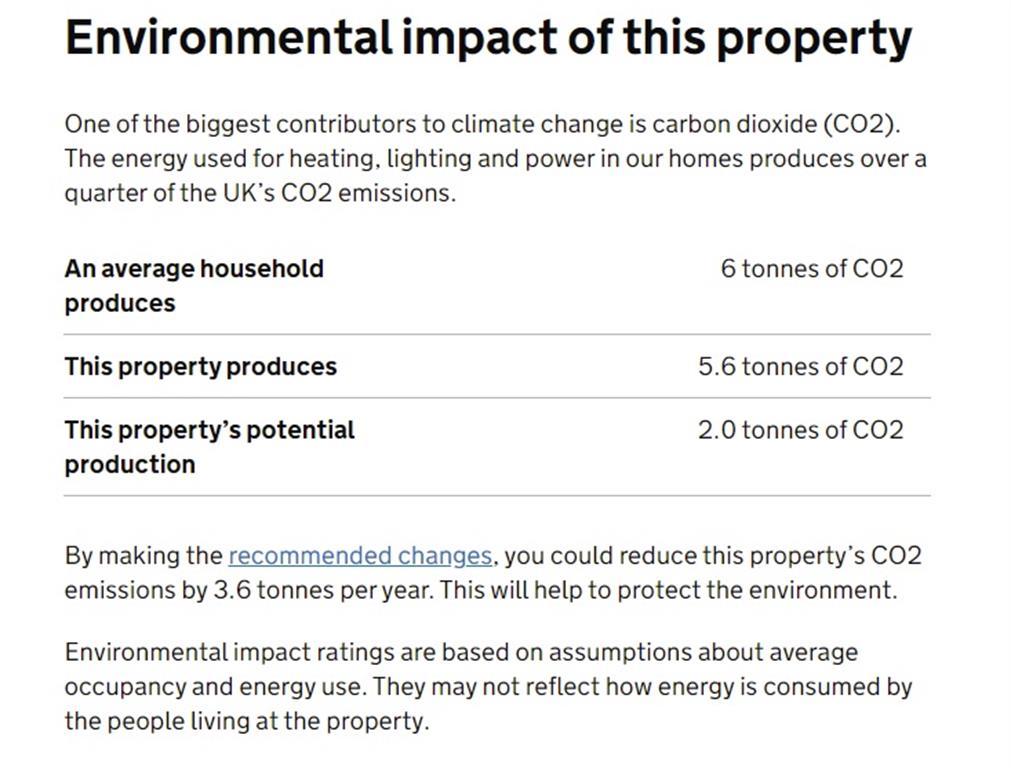Click the text 'emissions by 3.6 tonnes per year'

248,590
